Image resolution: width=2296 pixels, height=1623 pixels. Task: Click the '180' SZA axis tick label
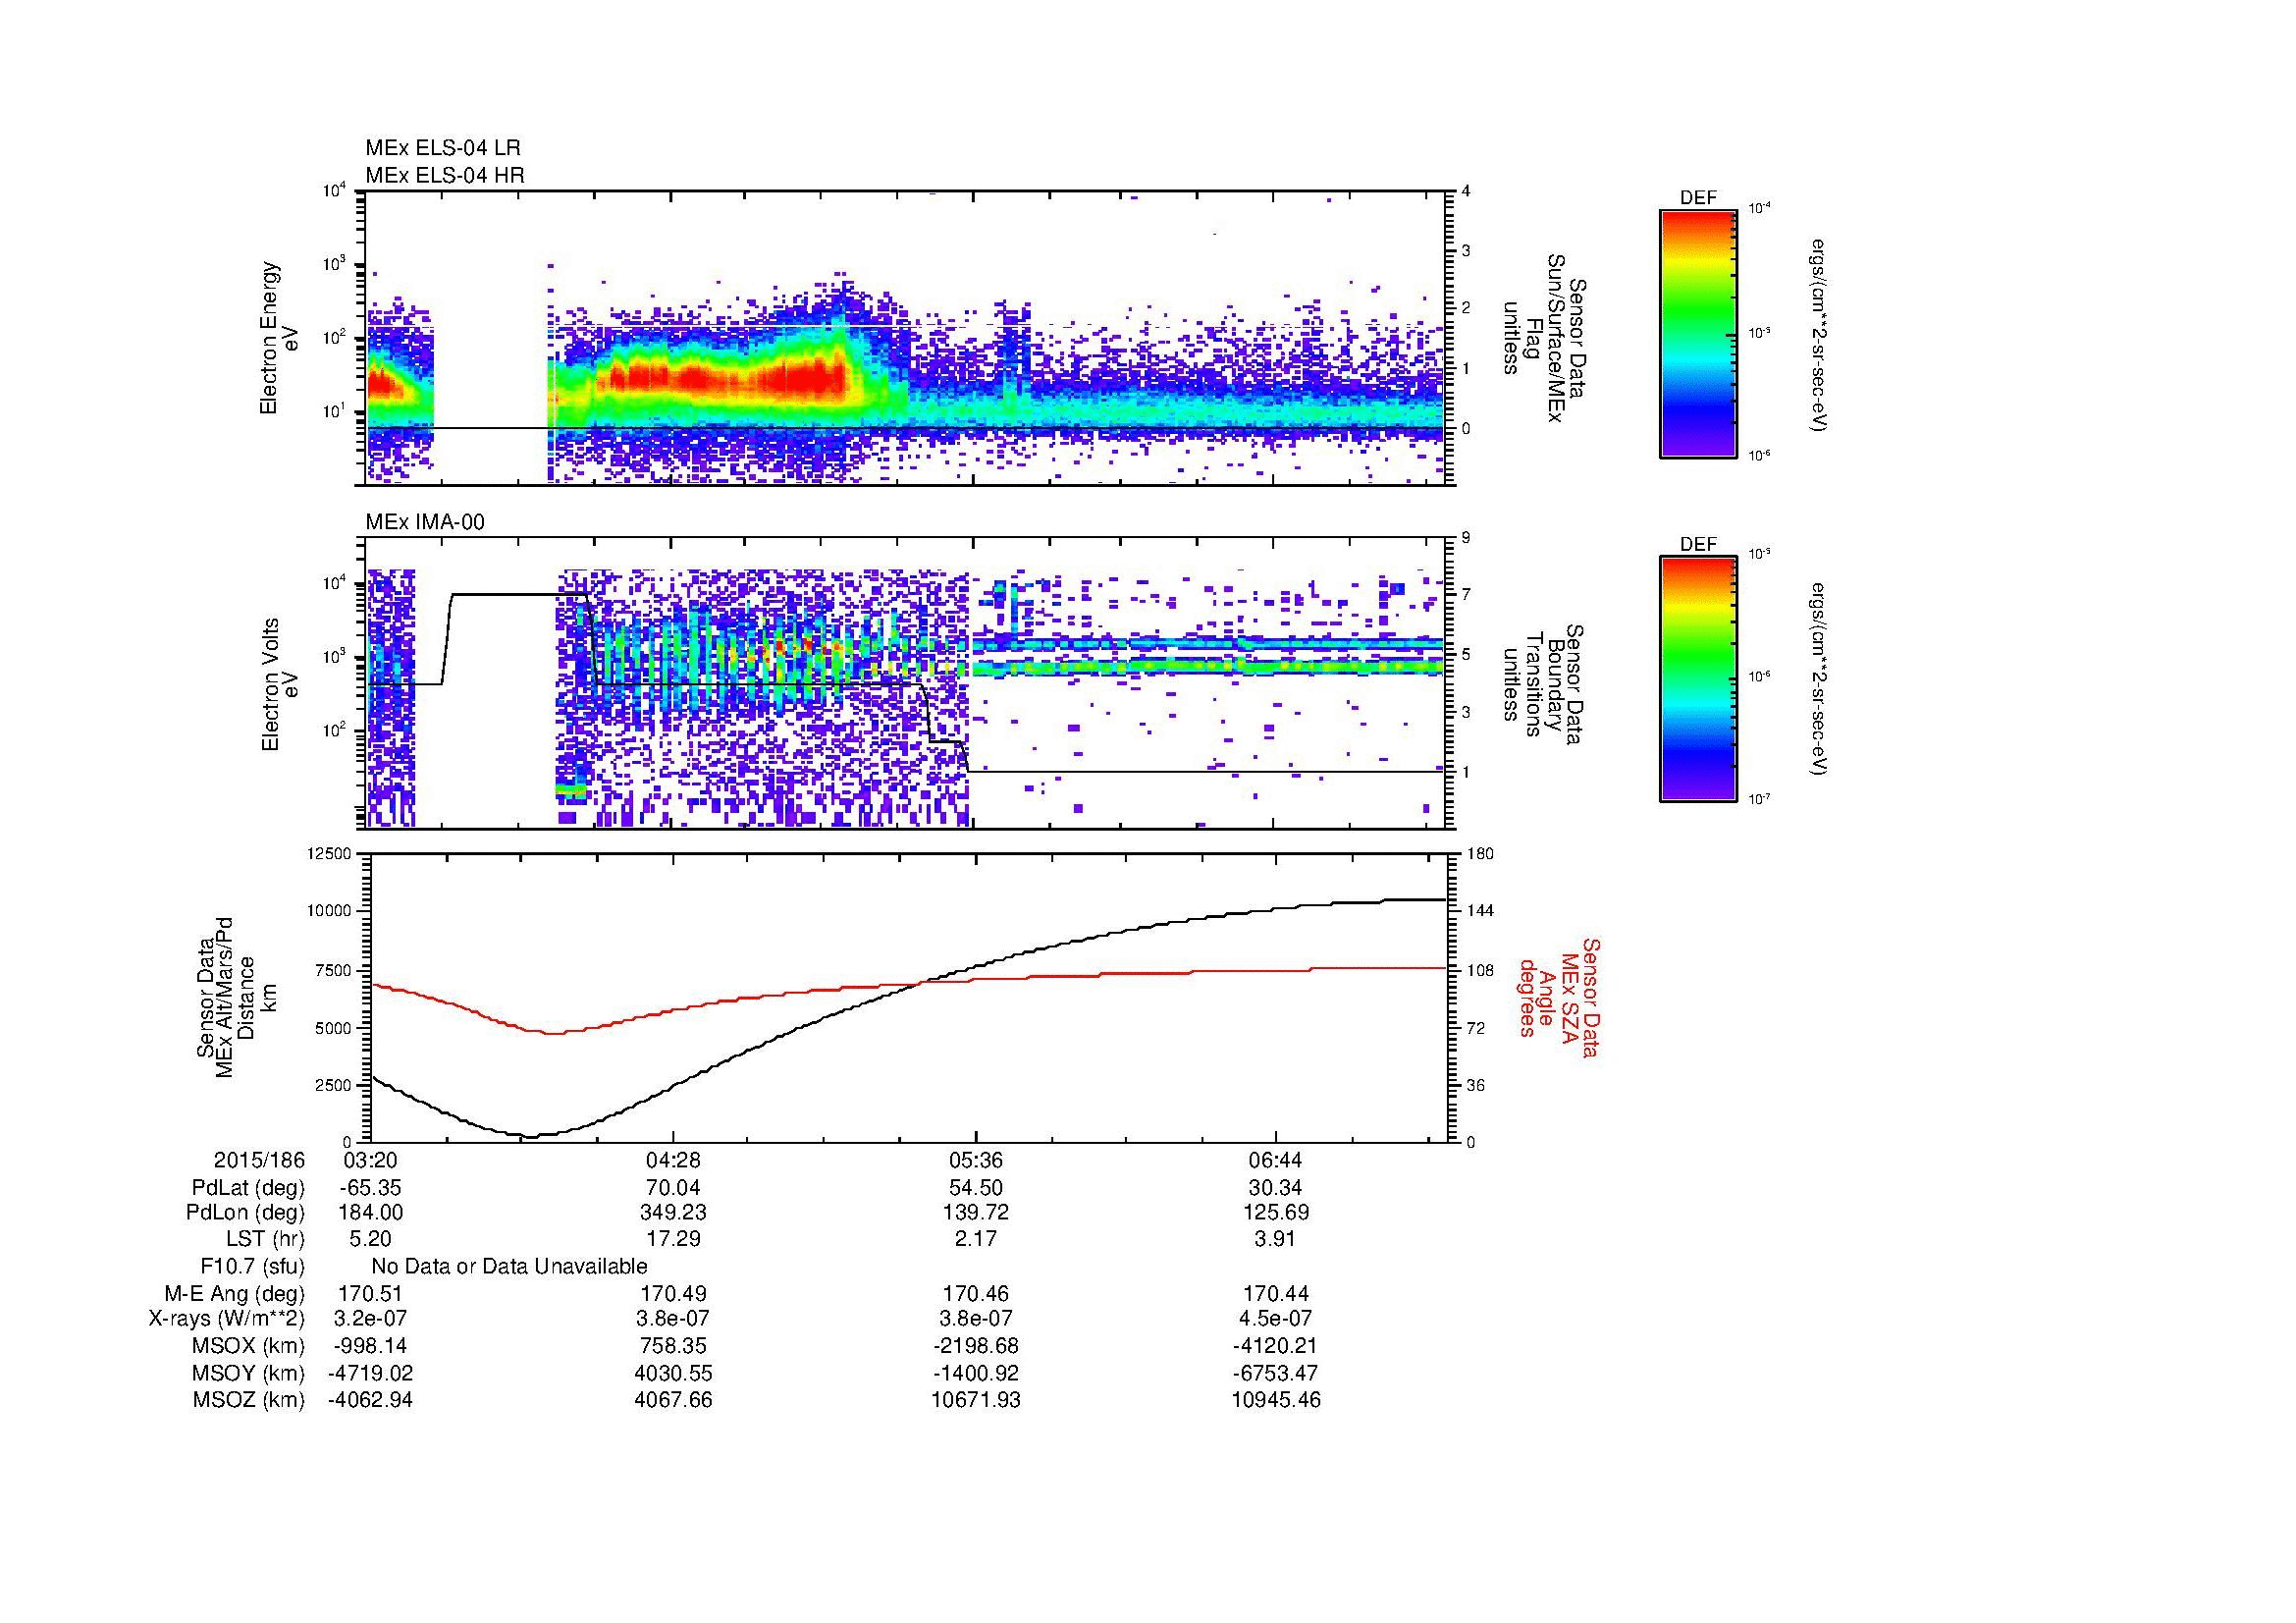pos(1479,853)
